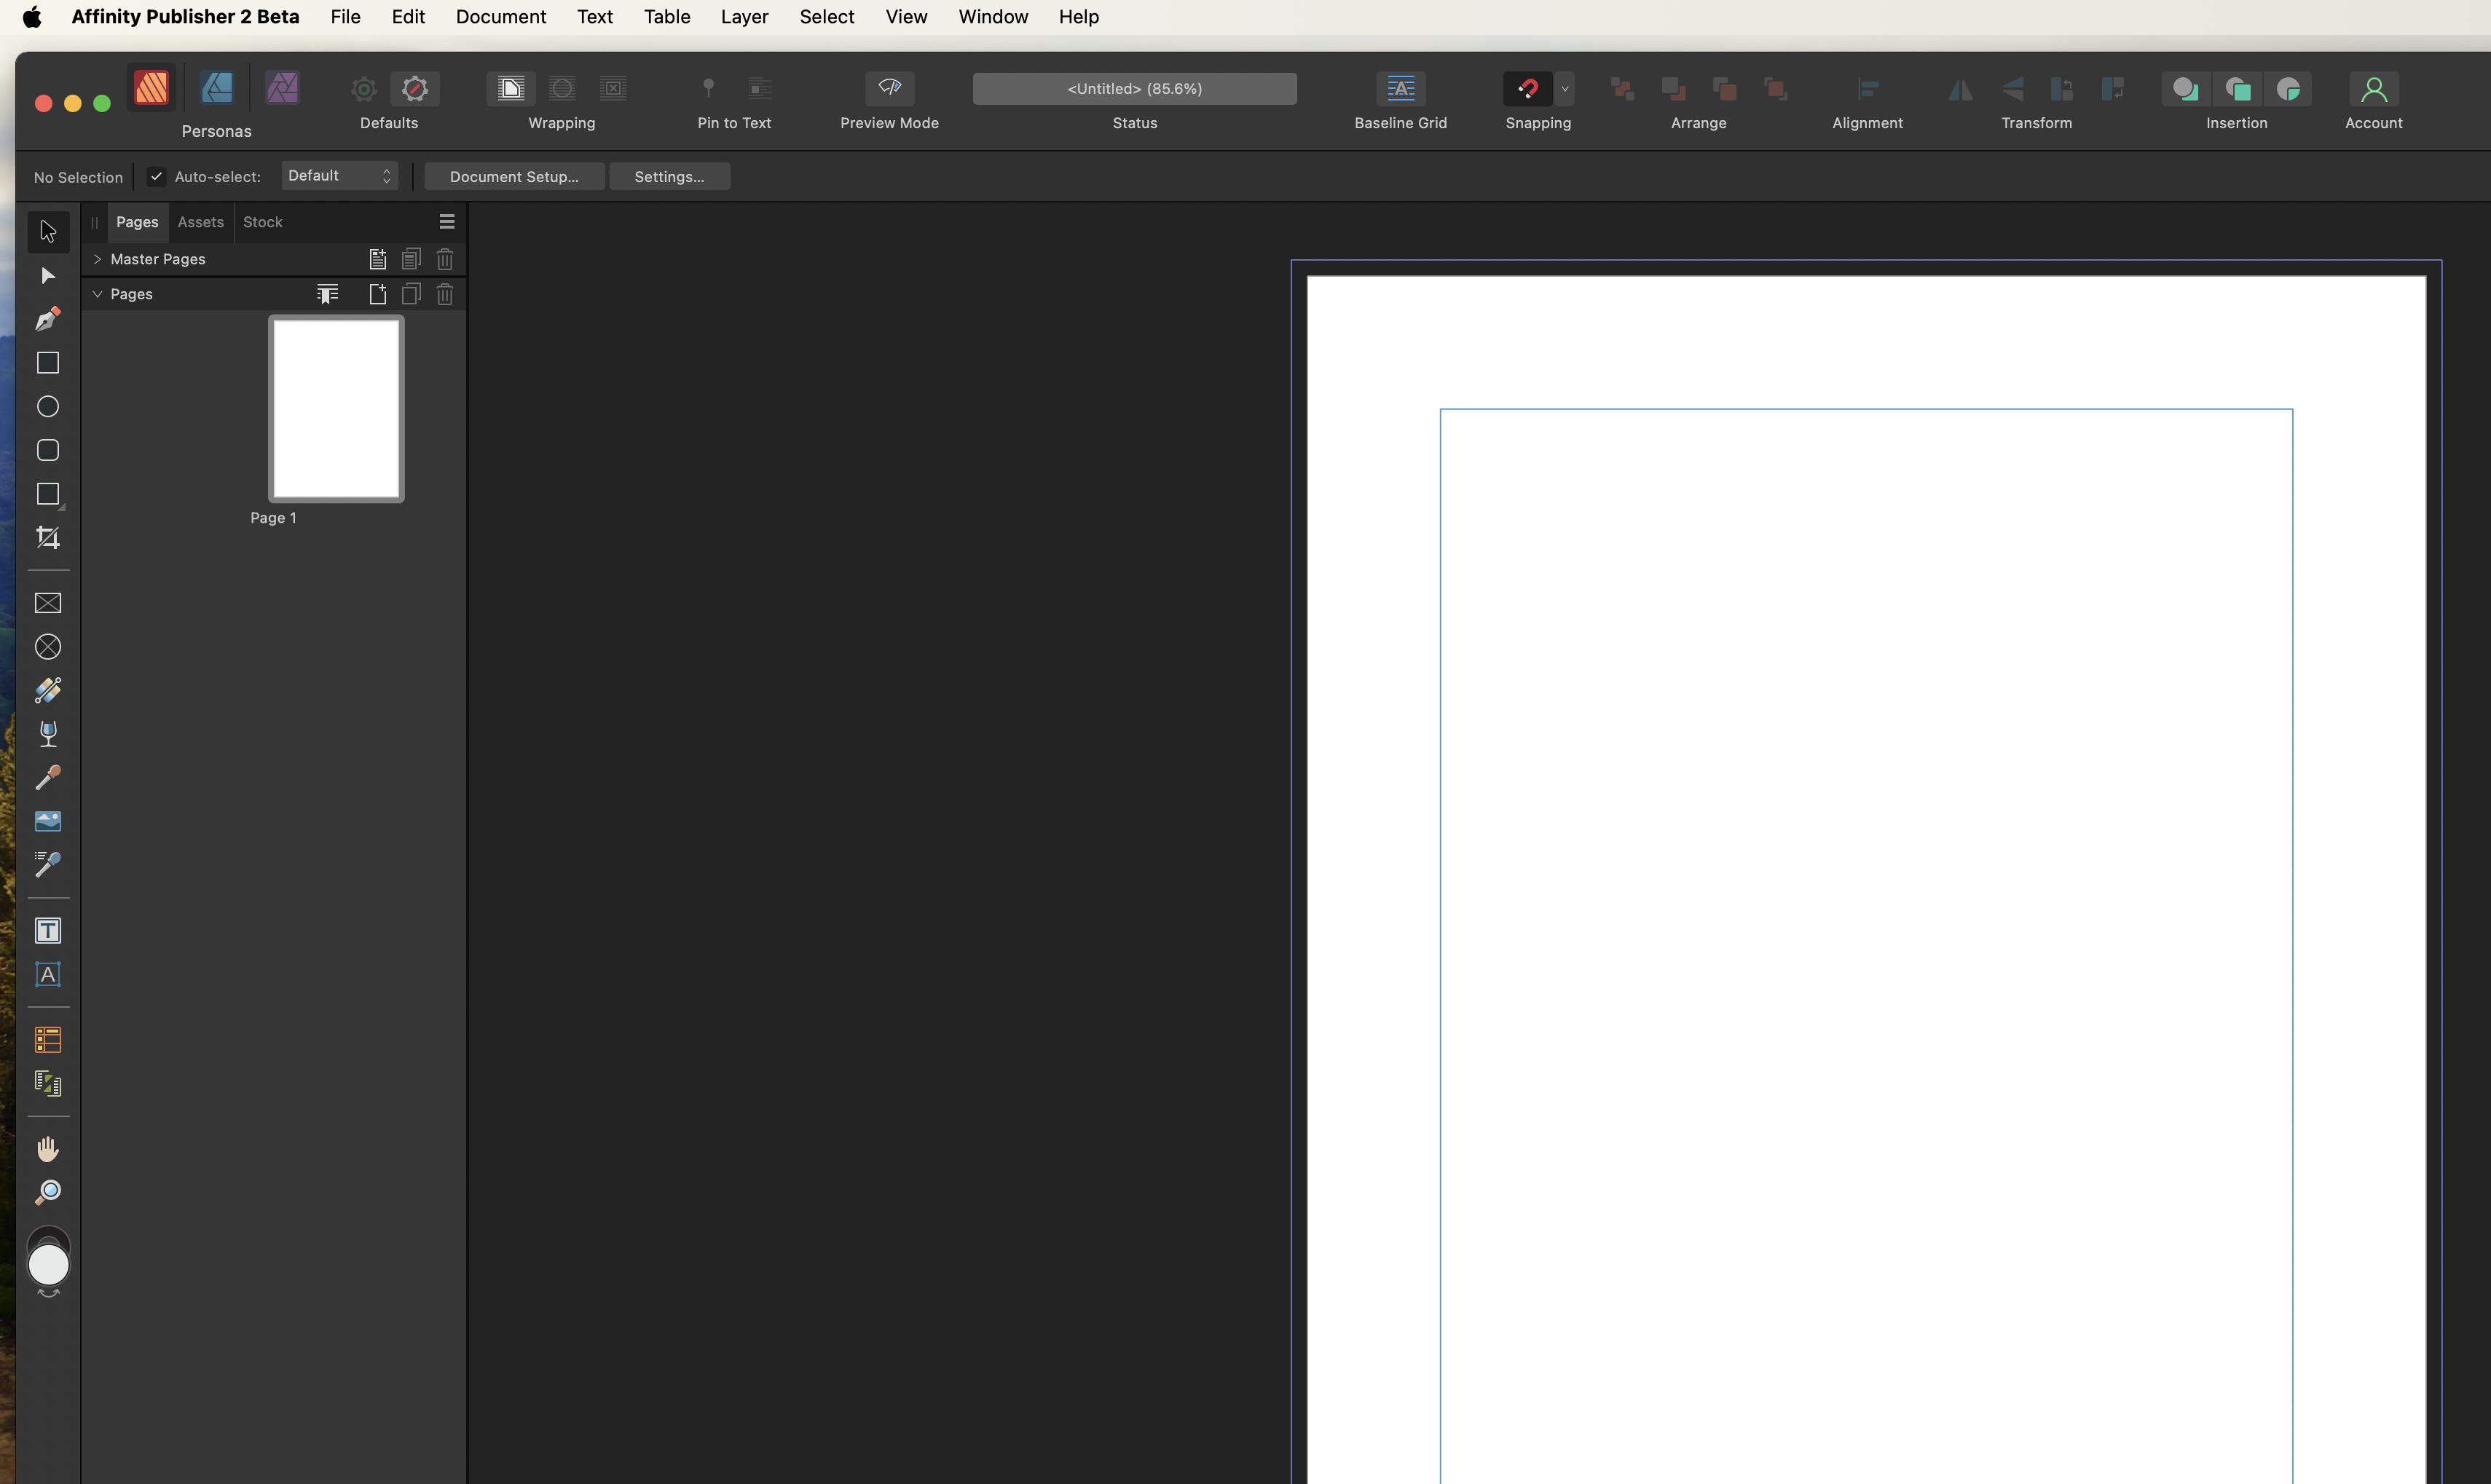Image resolution: width=2491 pixels, height=1484 pixels.
Task: Select the Style Picker tool
Action: [x=48, y=865]
